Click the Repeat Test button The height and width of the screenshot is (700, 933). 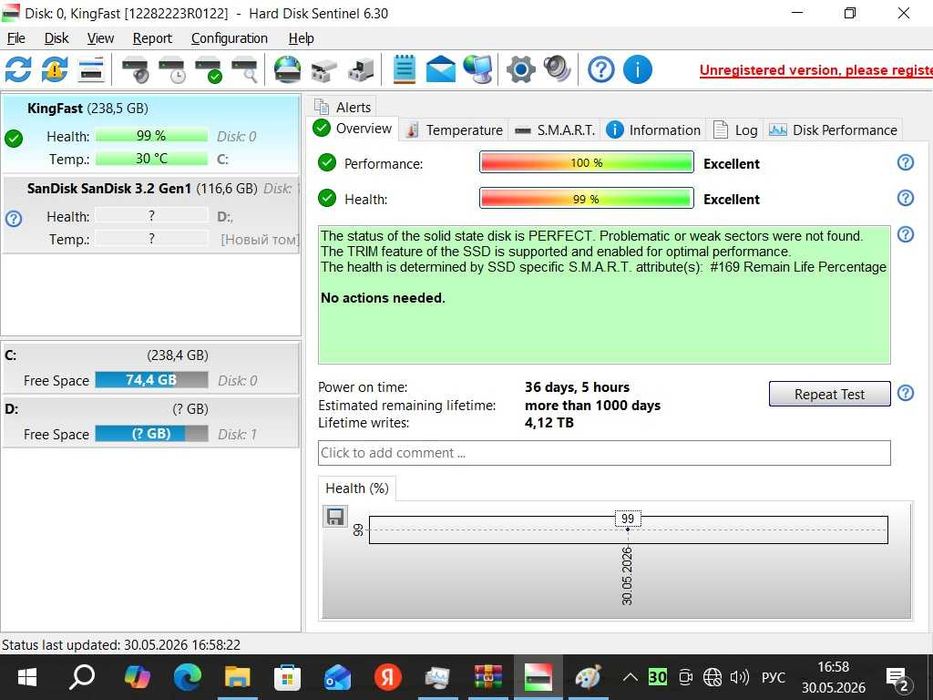click(x=829, y=394)
